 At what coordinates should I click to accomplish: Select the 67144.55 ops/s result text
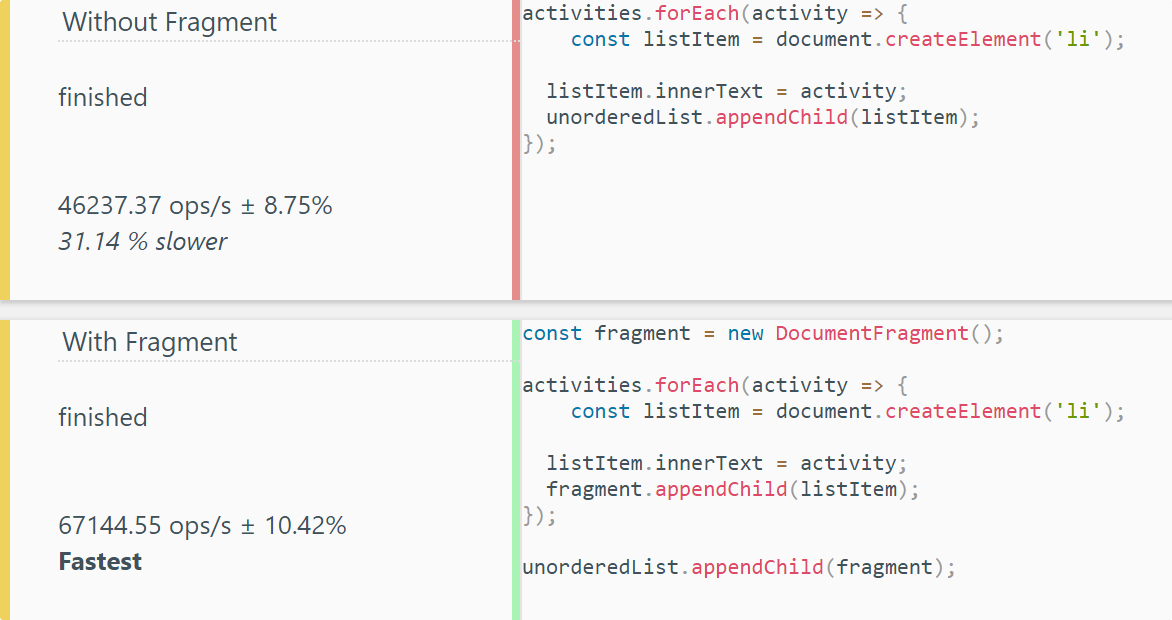(202, 526)
